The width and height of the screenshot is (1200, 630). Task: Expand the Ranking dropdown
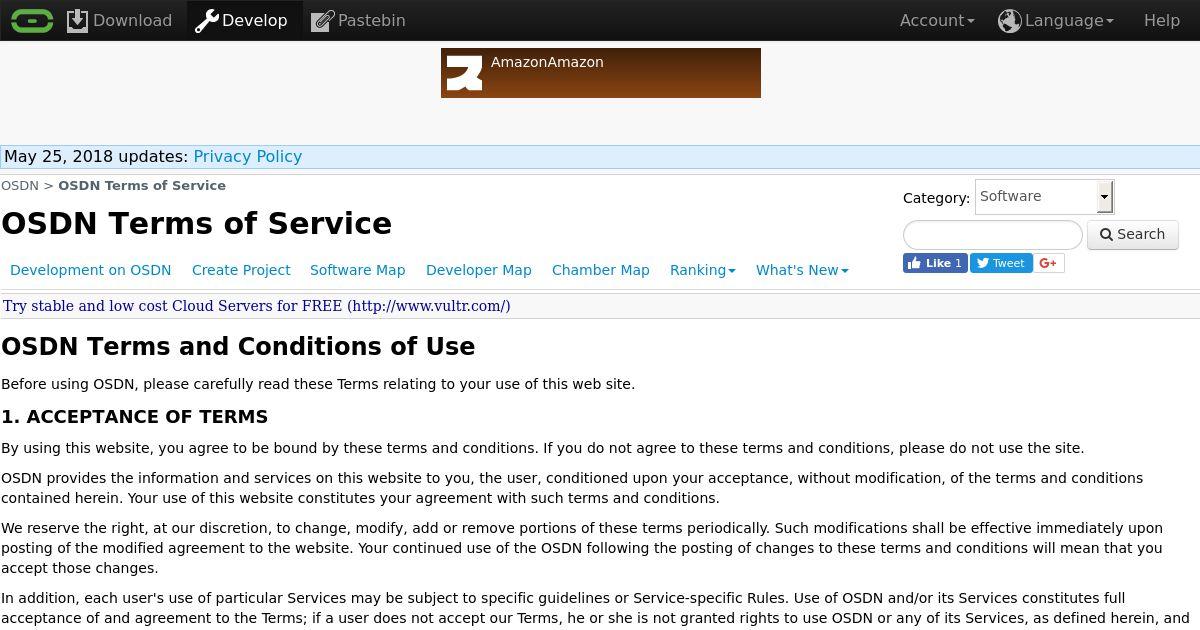pos(703,270)
